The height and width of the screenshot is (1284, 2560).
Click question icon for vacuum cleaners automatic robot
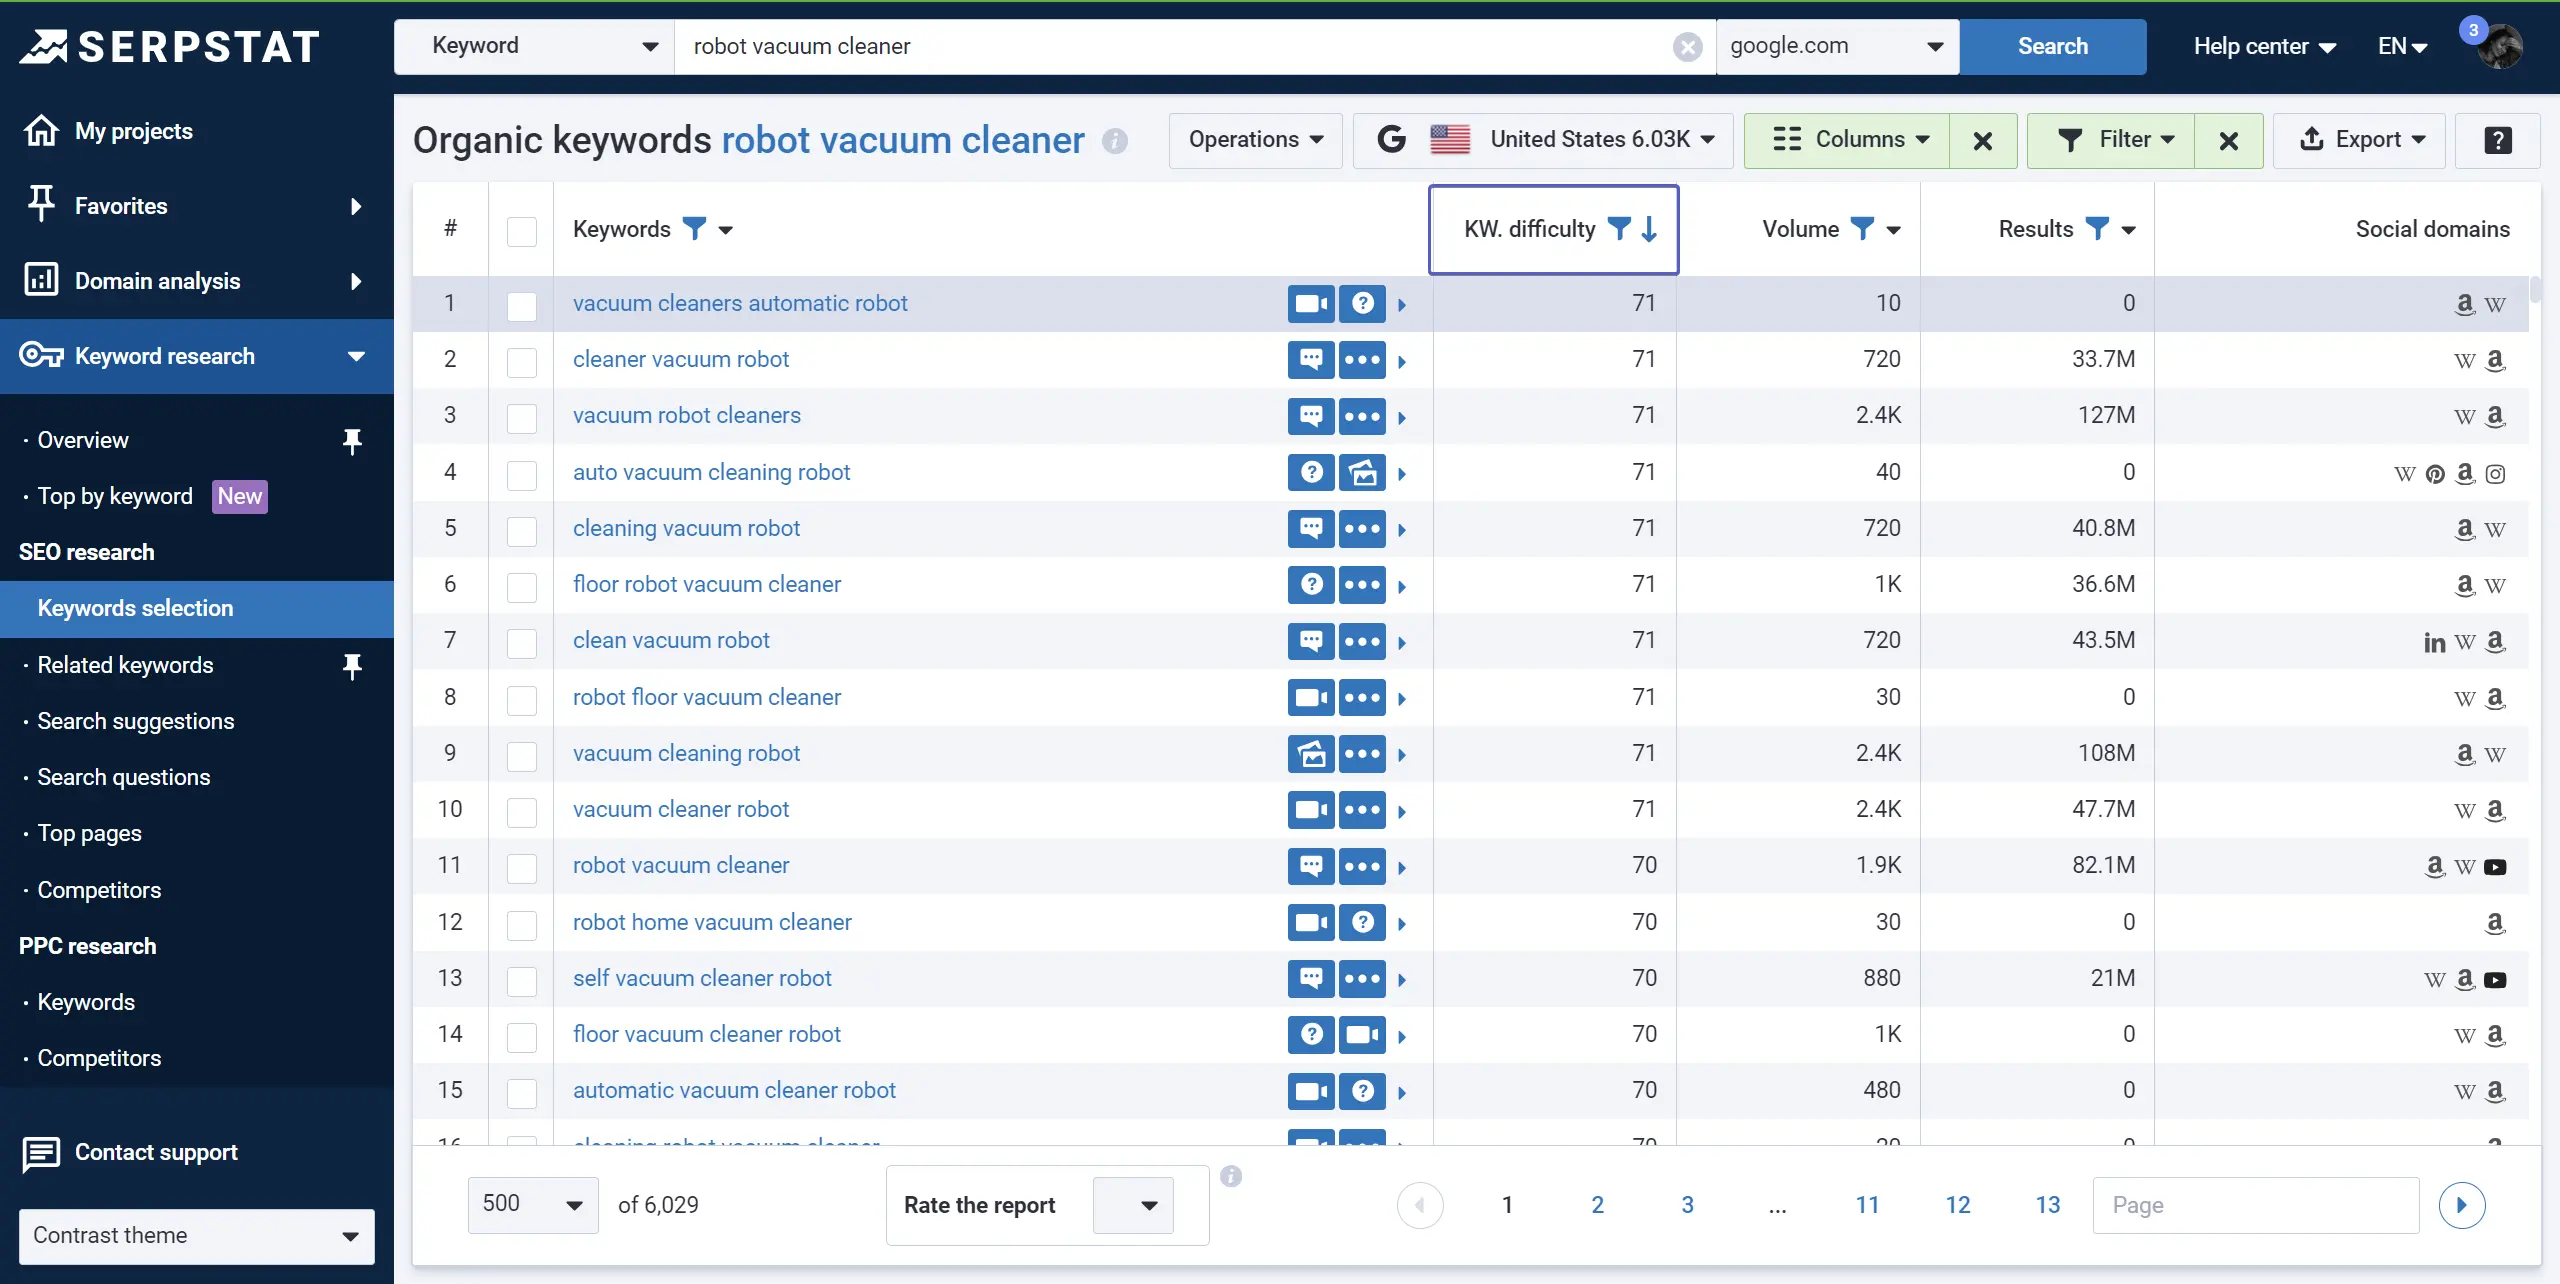pos(1362,303)
